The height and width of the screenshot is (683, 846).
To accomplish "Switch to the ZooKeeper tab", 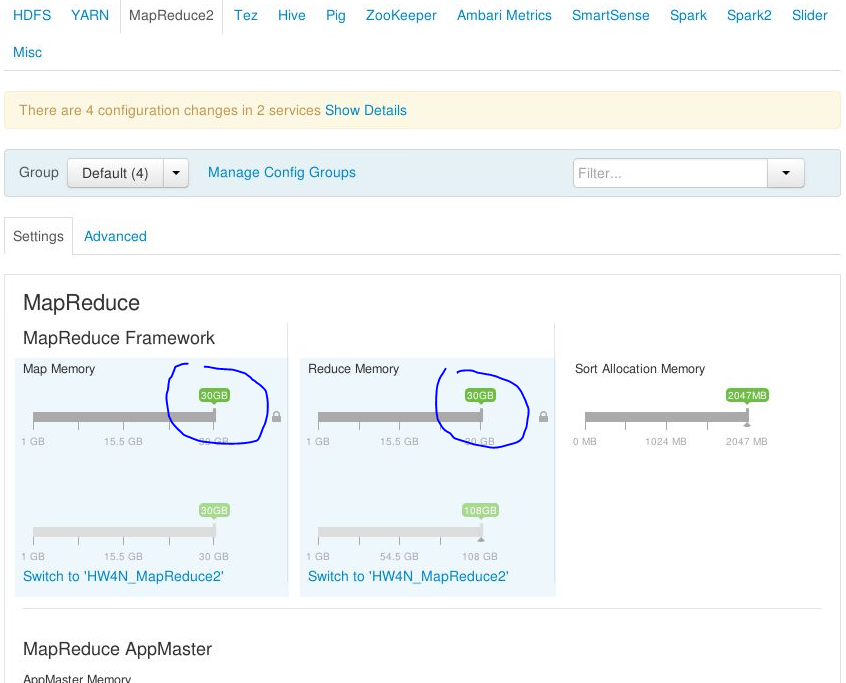I will [401, 15].
